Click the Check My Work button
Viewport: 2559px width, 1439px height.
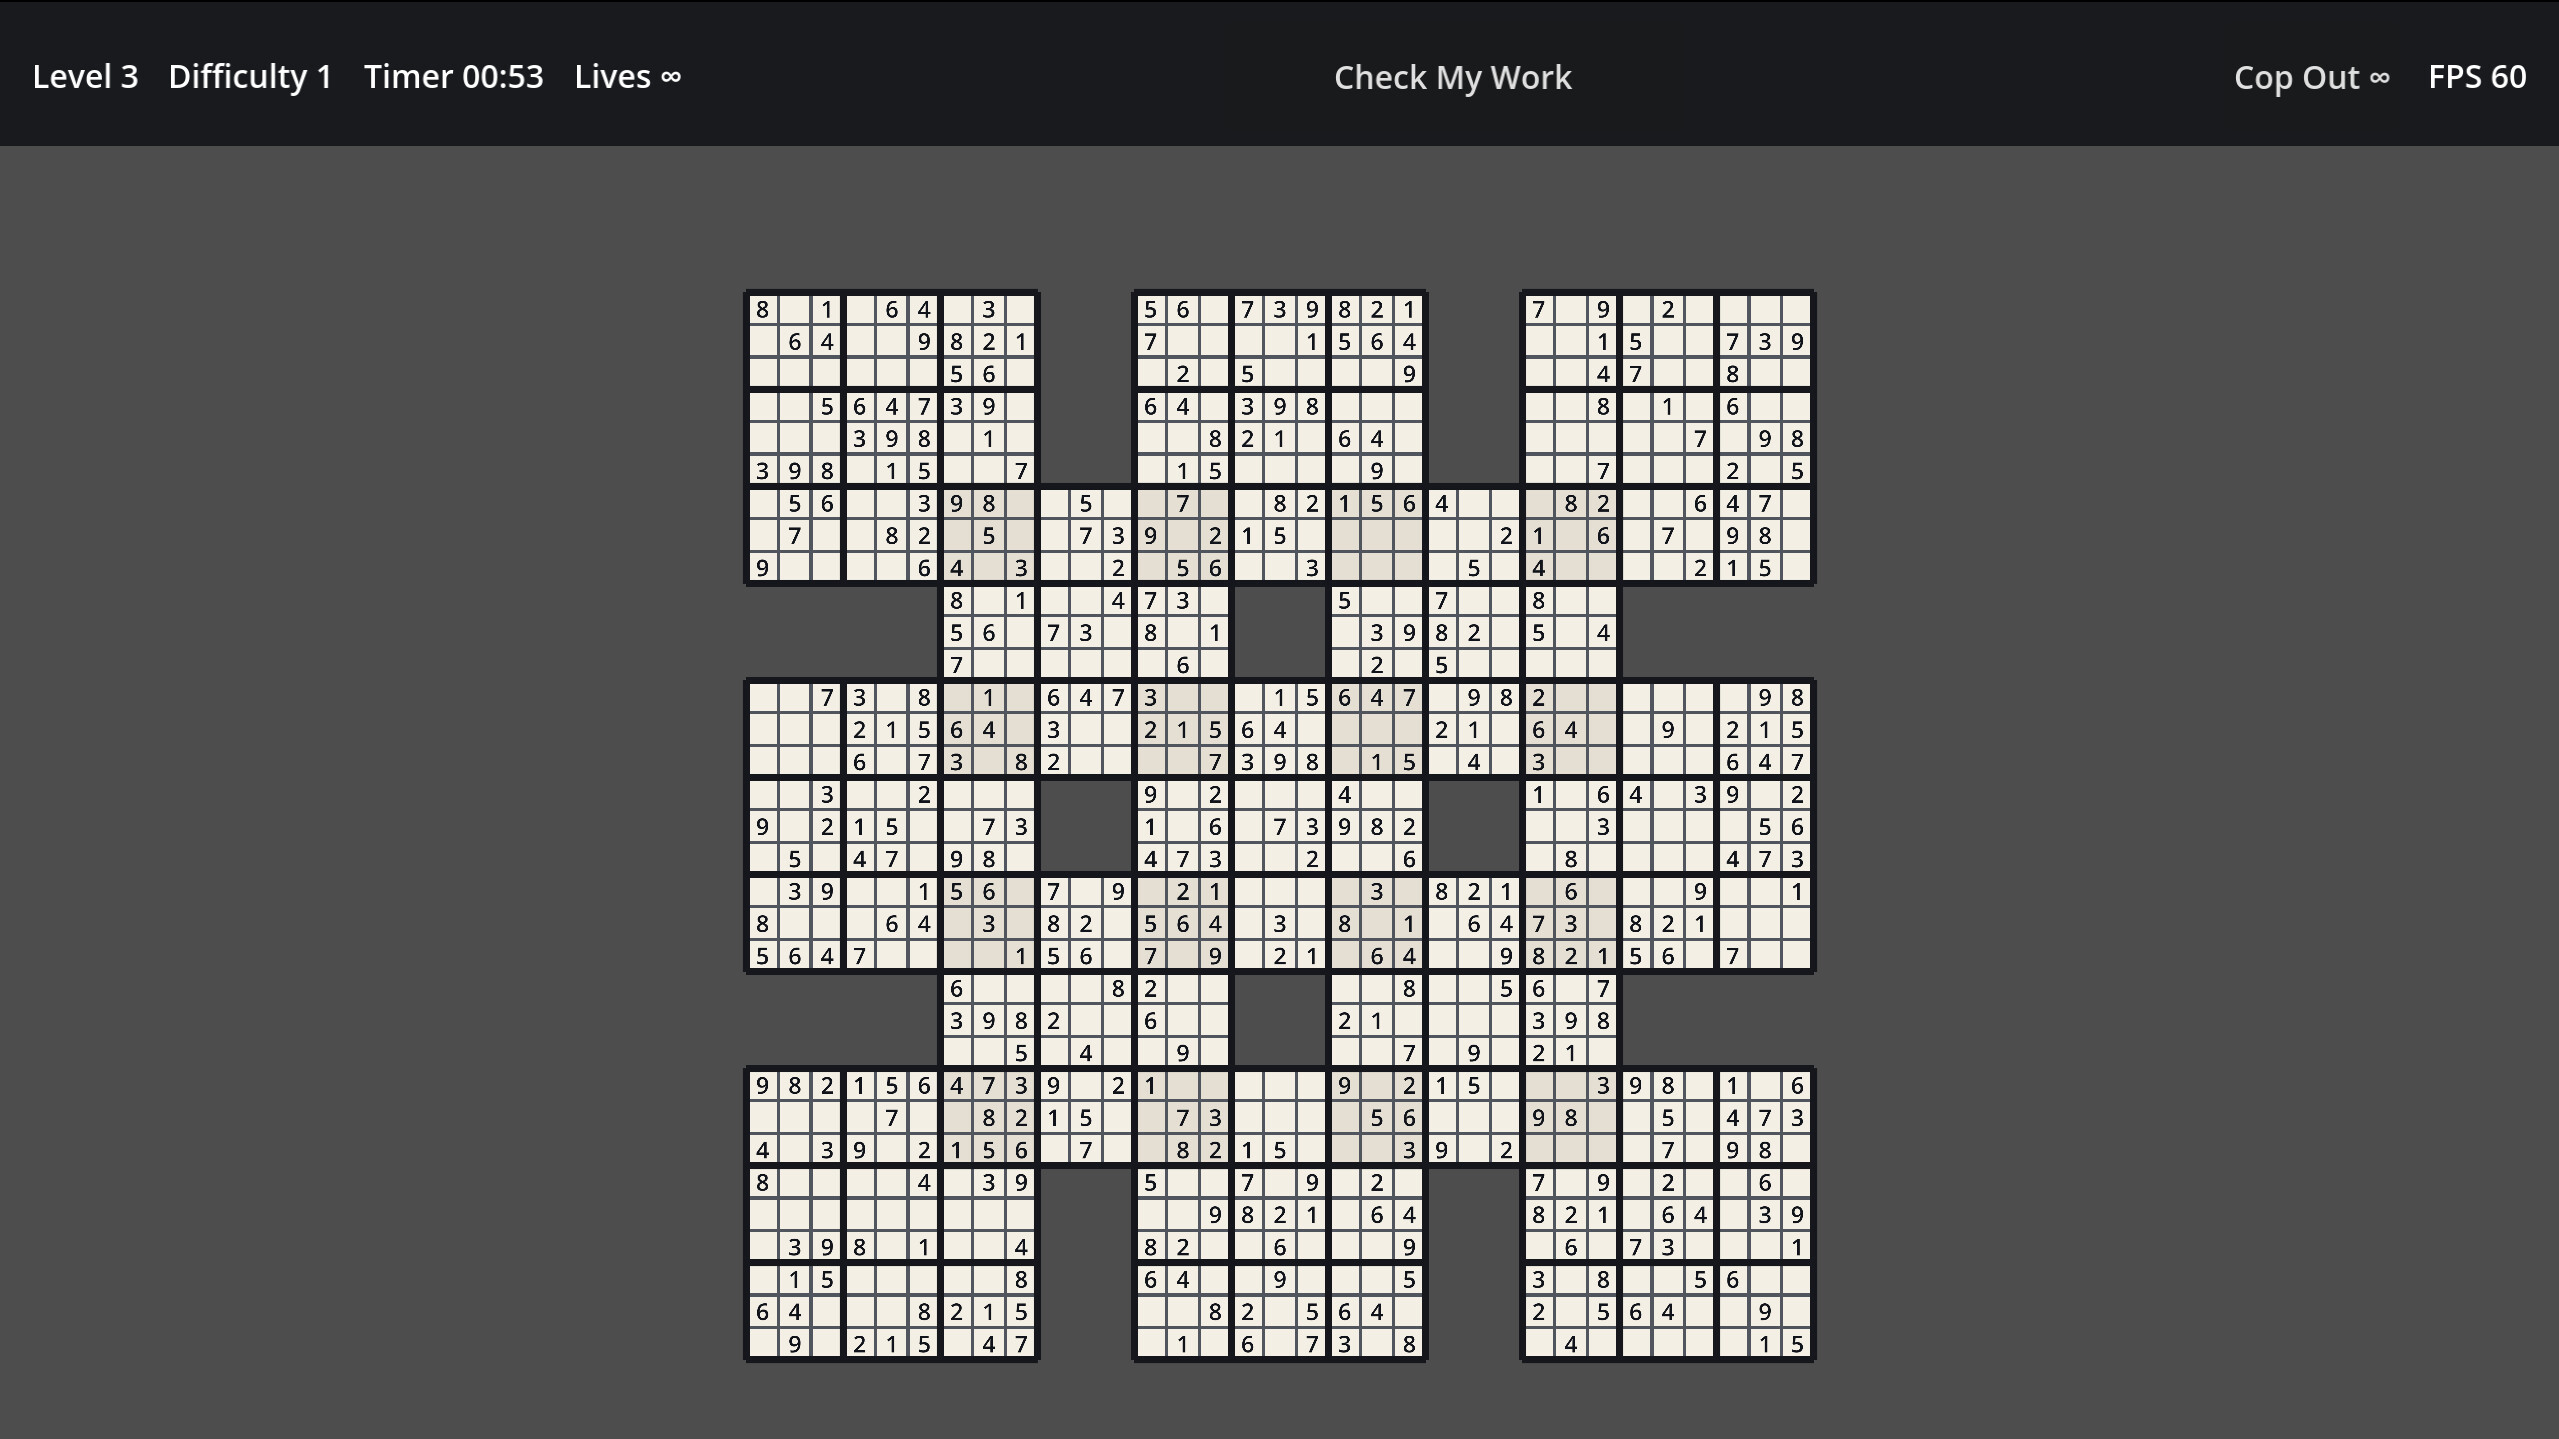point(1452,77)
